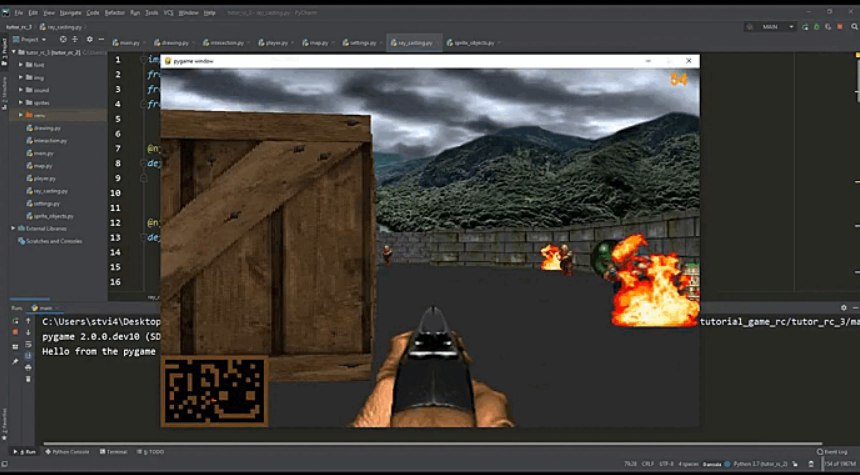Screen dimensions: 860x475
Task: Open the TODO tool window
Action: (151, 452)
